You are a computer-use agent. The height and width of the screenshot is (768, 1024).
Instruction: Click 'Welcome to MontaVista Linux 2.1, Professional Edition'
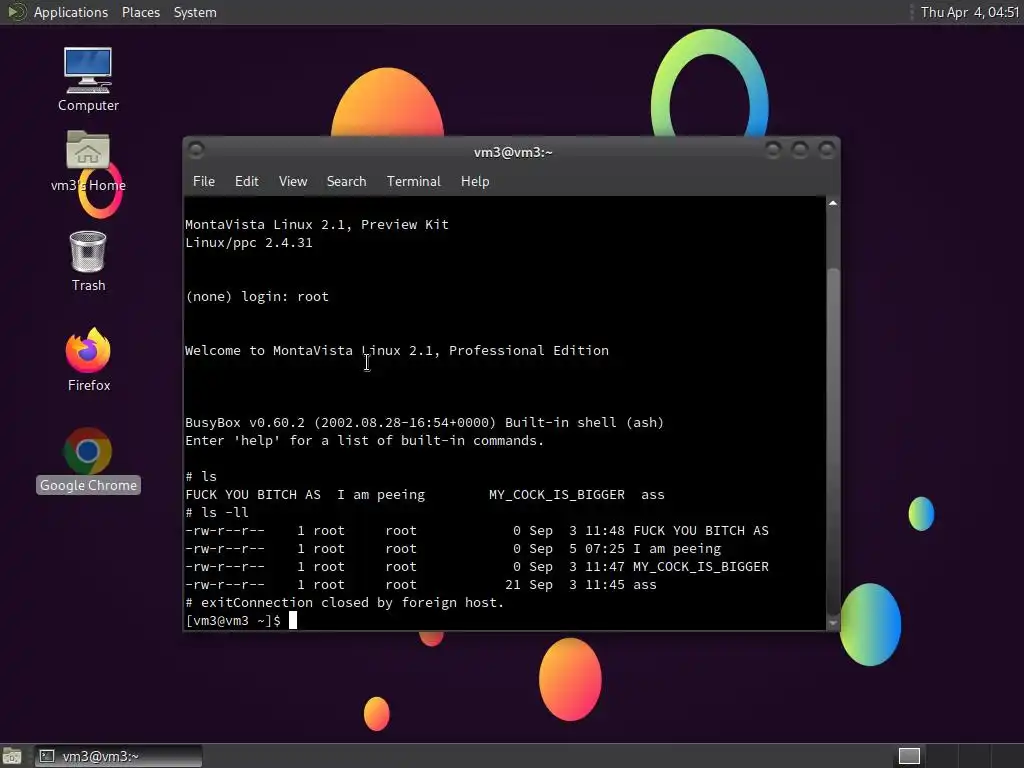(397, 351)
